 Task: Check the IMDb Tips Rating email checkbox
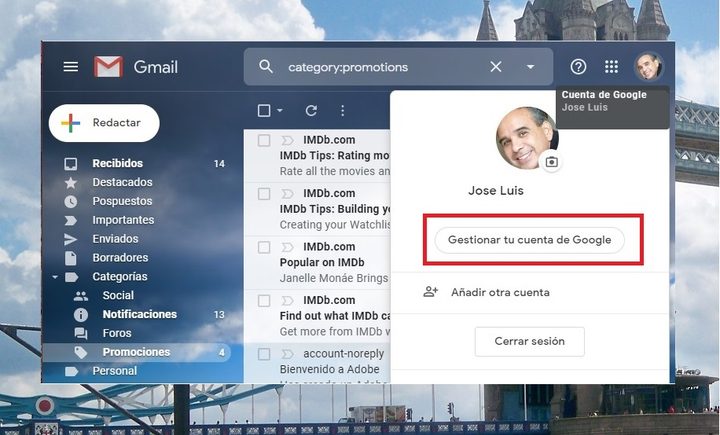tap(264, 140)
